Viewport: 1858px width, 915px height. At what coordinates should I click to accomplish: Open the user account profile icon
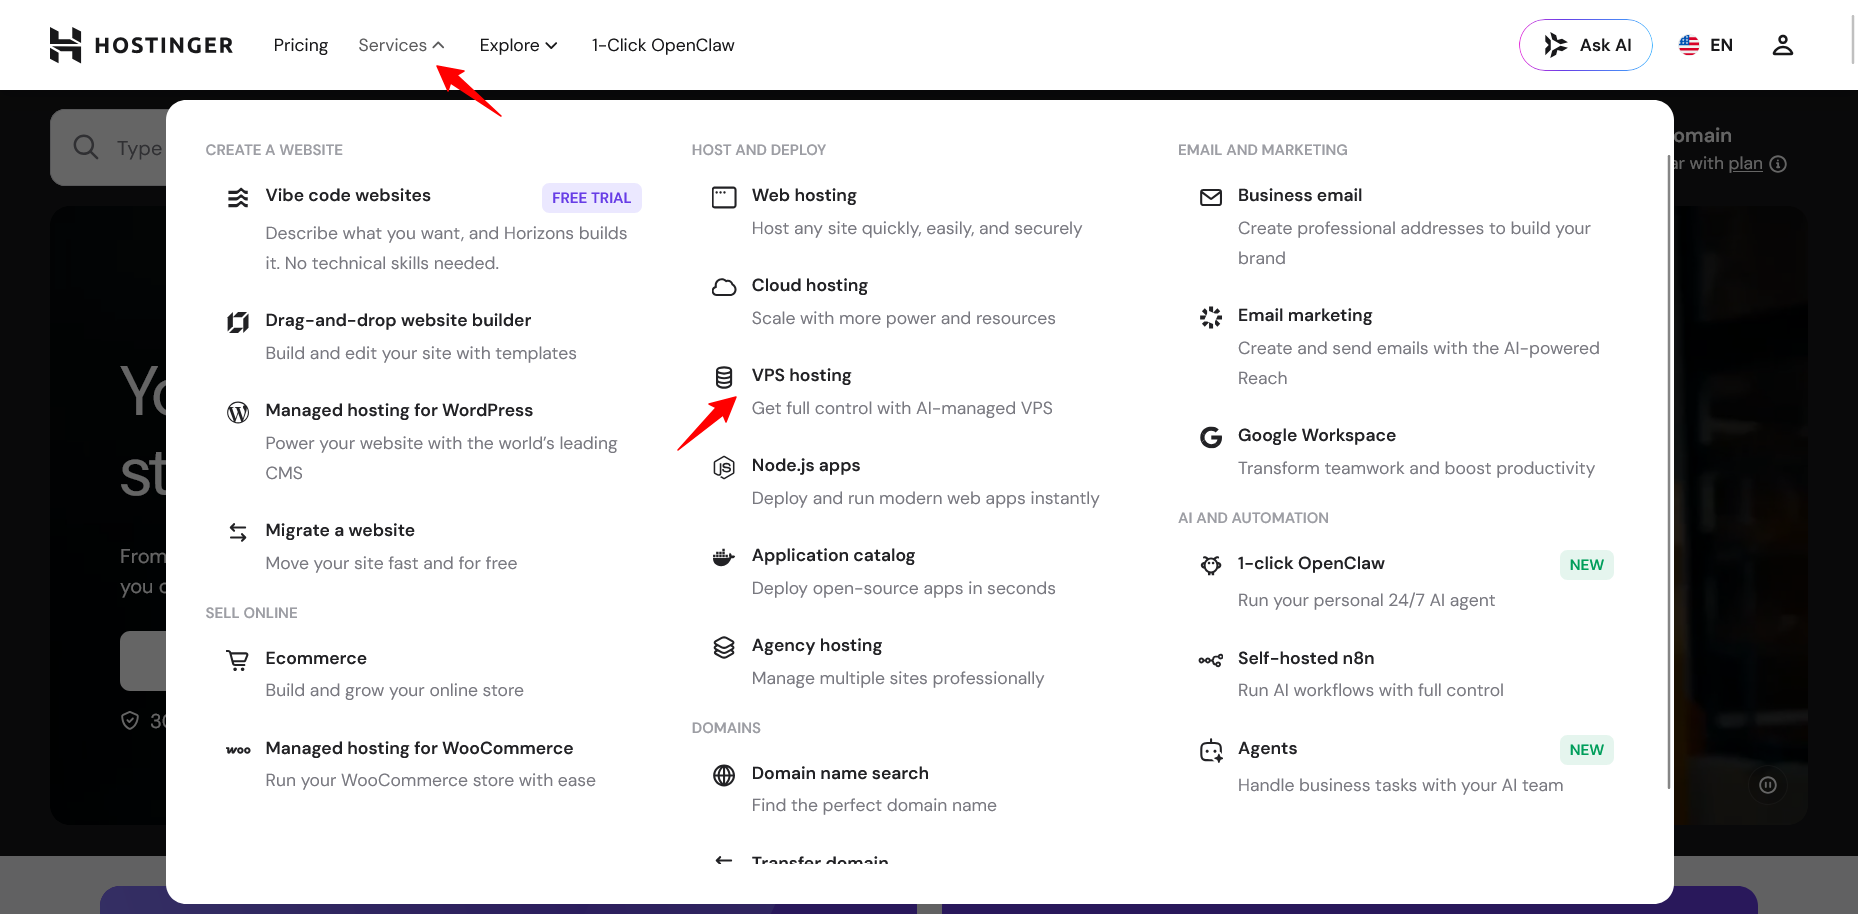[1783, 45]
